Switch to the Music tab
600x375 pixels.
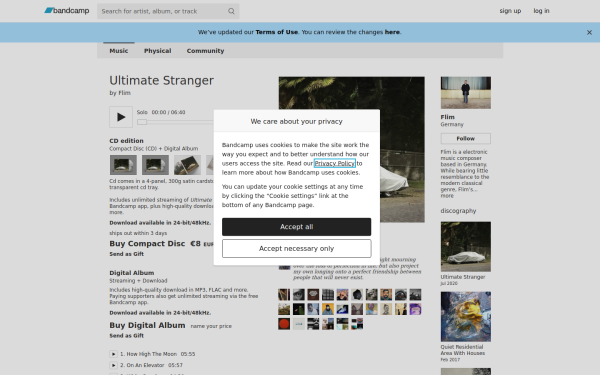(x=119, y=51)
